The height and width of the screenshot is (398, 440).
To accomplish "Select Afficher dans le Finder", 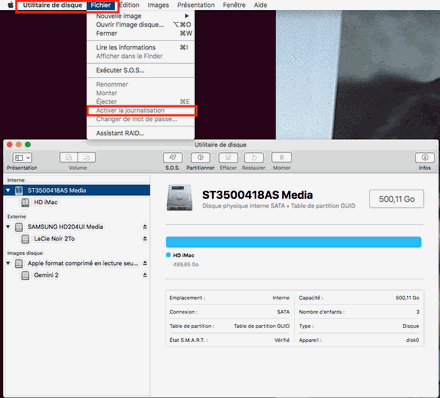I will (x=141, y=56).
